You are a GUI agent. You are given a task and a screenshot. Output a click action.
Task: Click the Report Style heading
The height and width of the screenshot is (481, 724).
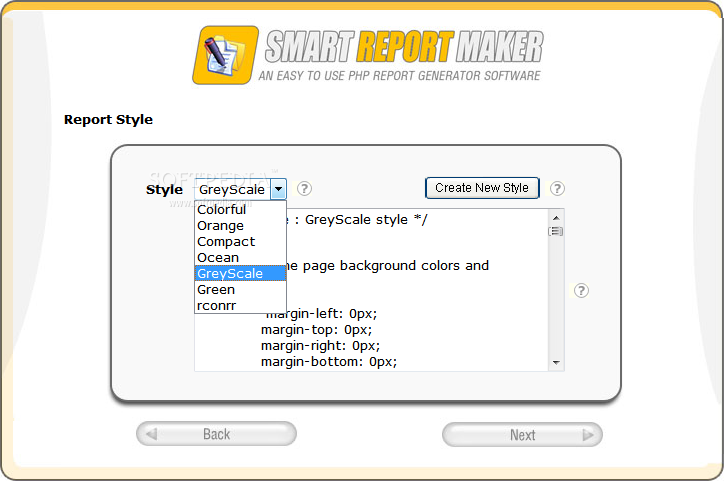pyautogui.click(x=108, y=120)
